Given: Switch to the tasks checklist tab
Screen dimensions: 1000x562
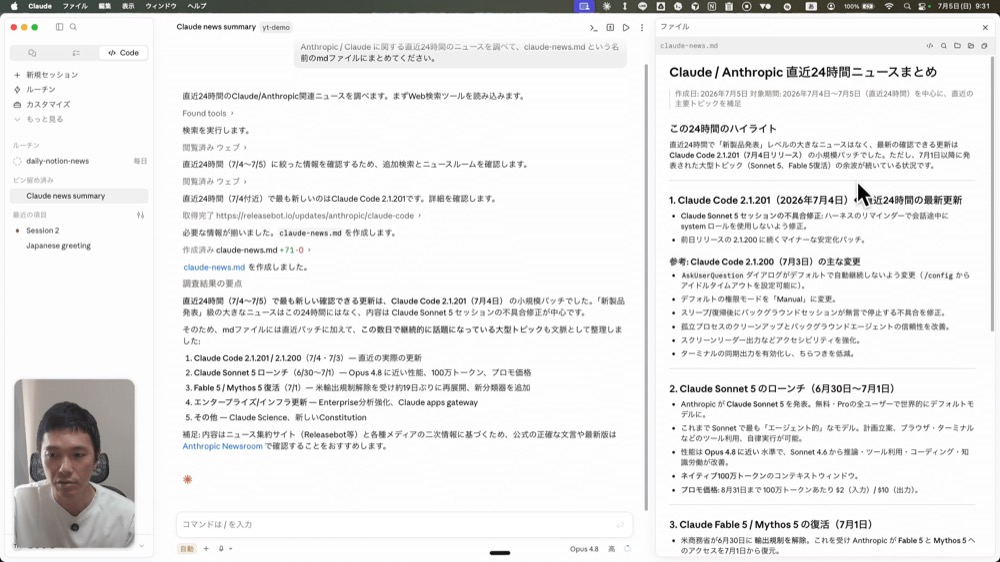Looking at the screenshot, I should tap(76, 53).
